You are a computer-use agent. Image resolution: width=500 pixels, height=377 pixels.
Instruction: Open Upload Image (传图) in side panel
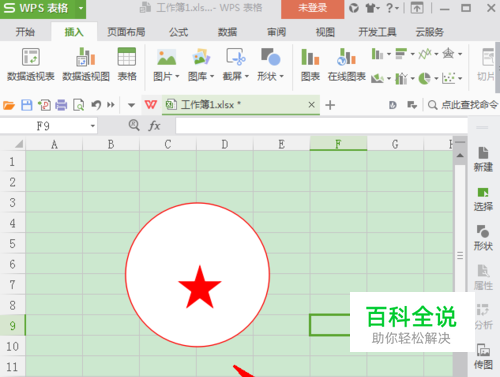[x=483, y=357]
